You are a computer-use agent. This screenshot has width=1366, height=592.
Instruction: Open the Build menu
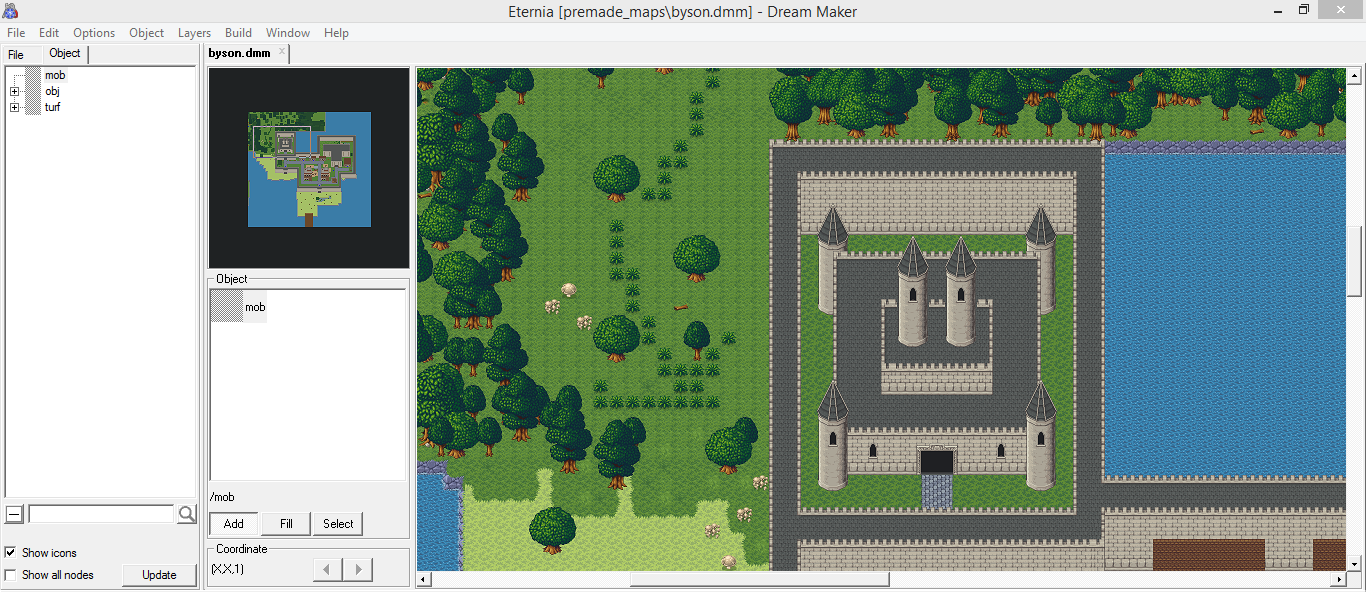click(x=238, y=33)
